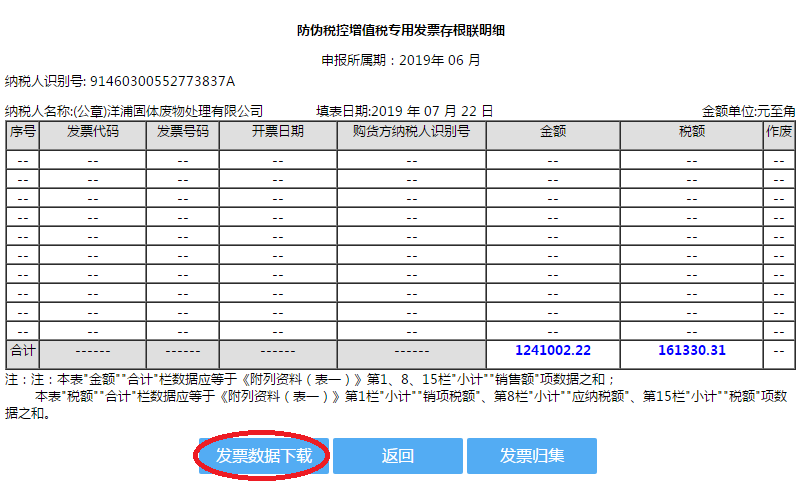Click the 发票代码 column header

(93, 136)
